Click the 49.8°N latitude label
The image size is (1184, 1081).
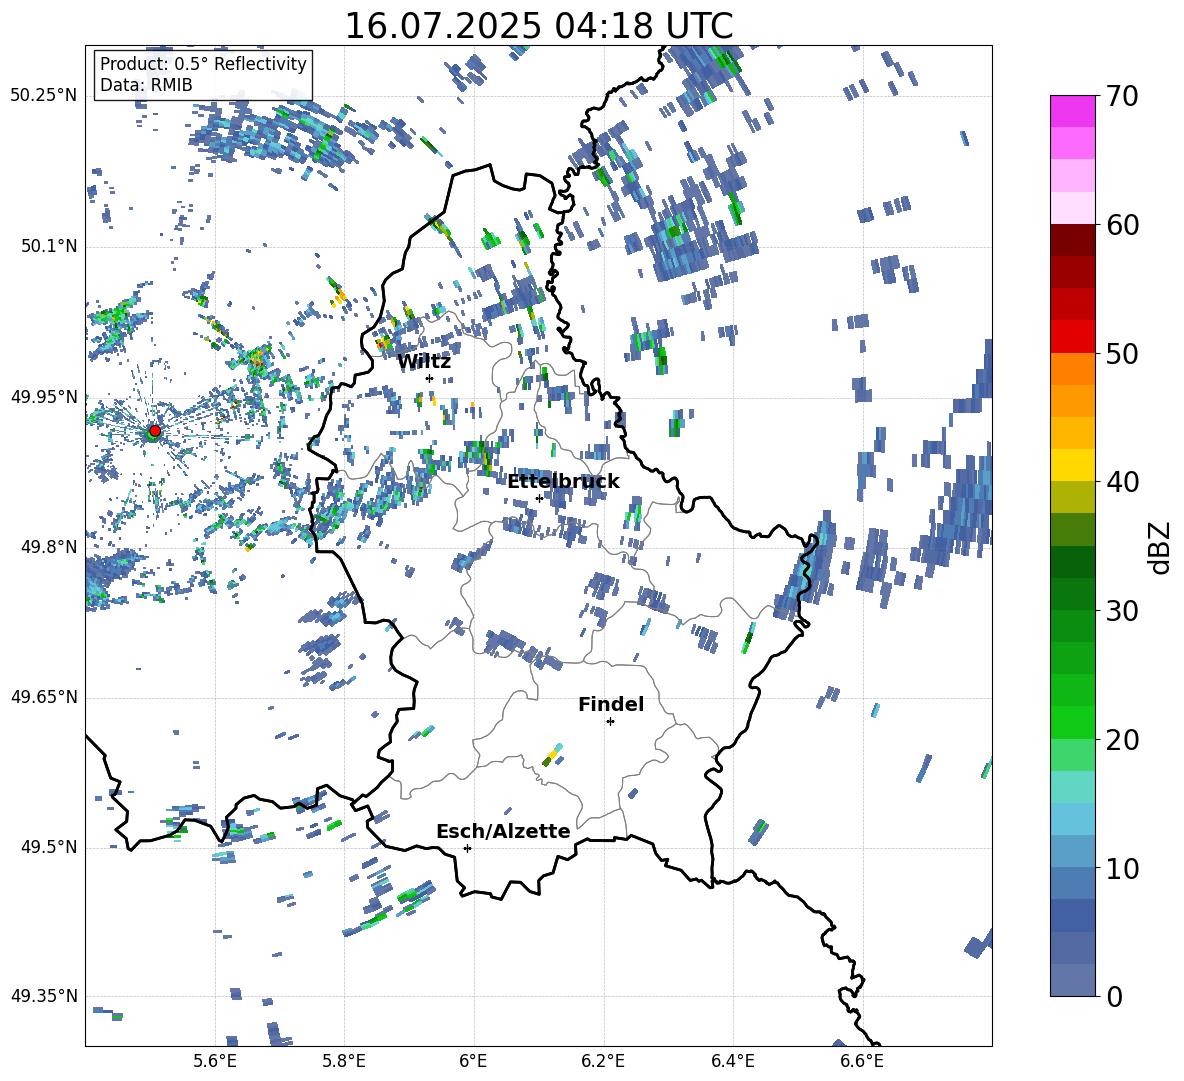click(49, 547)
